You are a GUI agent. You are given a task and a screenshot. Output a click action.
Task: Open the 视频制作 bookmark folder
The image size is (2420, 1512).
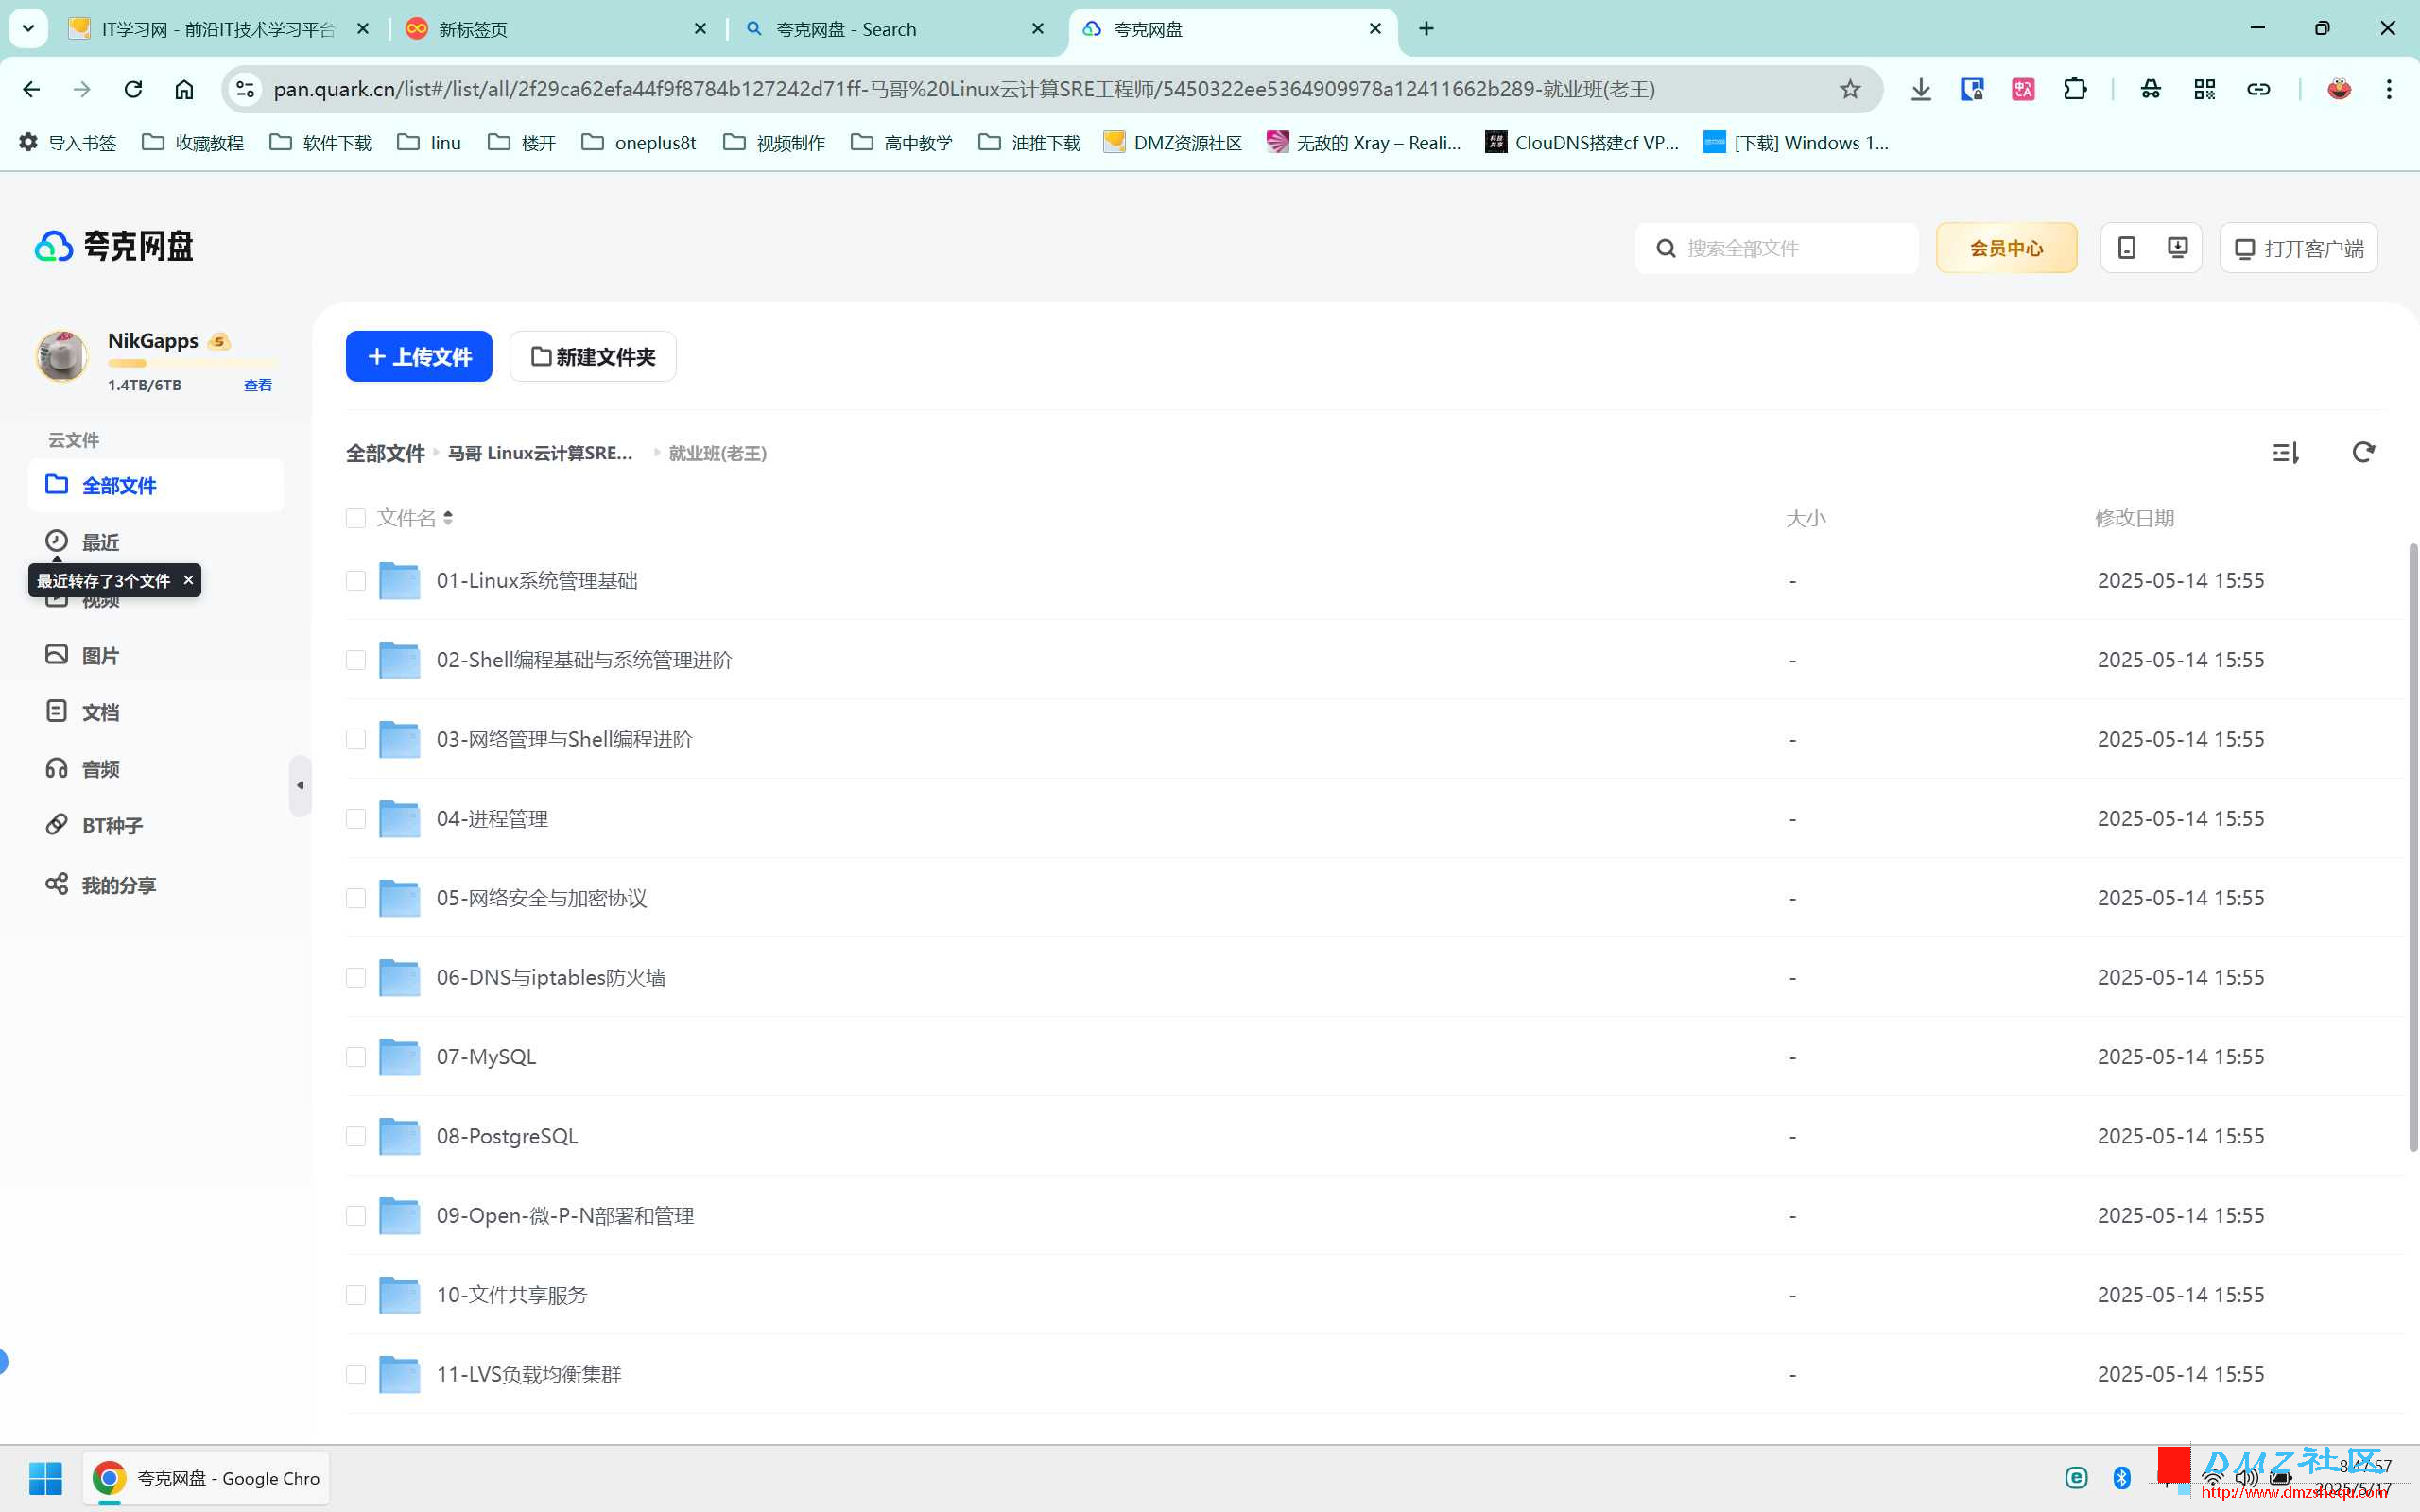tap(774, 143)
